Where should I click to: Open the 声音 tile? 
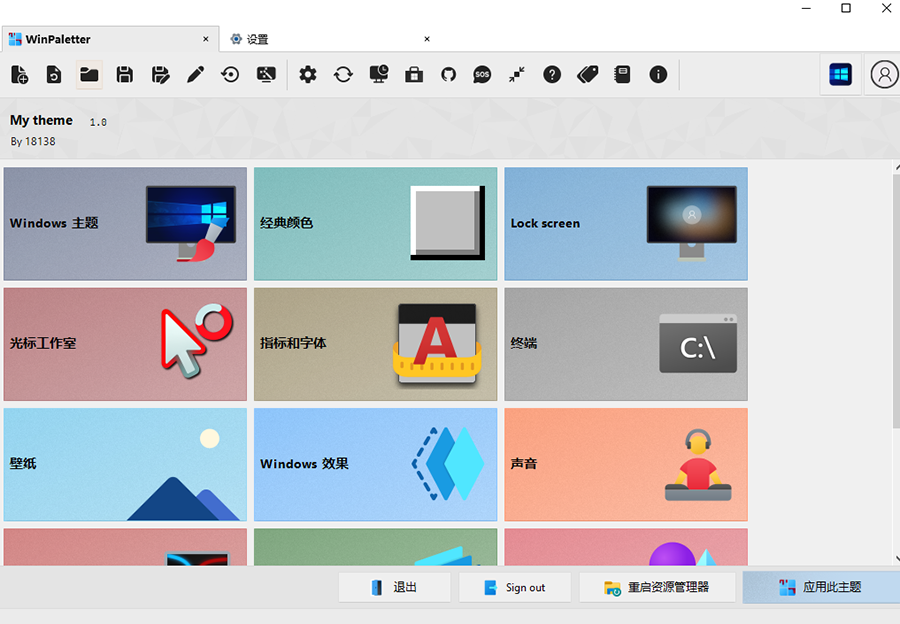coord(626,464)
